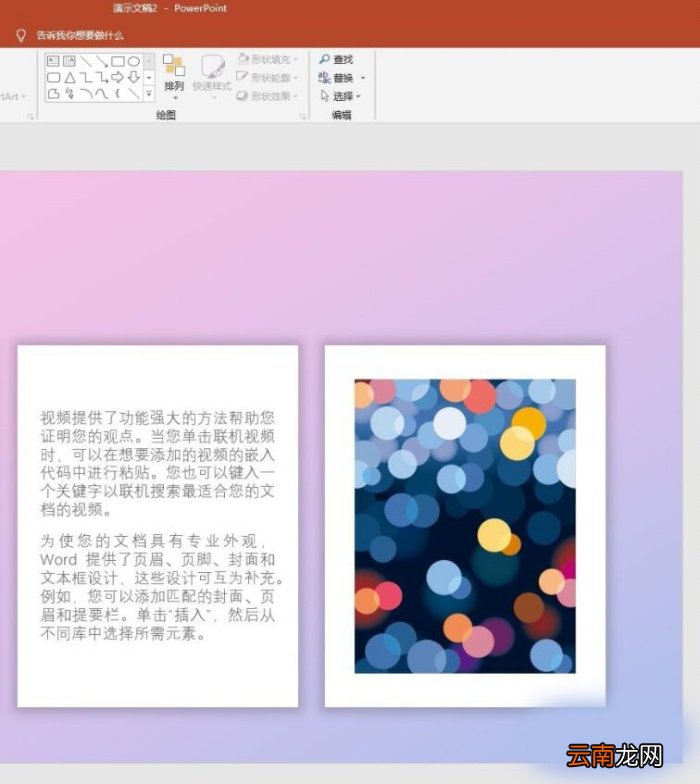Click the 替换 (Replace) button
This screenshot has height=784, width=700.
click(x=336, y=78)
